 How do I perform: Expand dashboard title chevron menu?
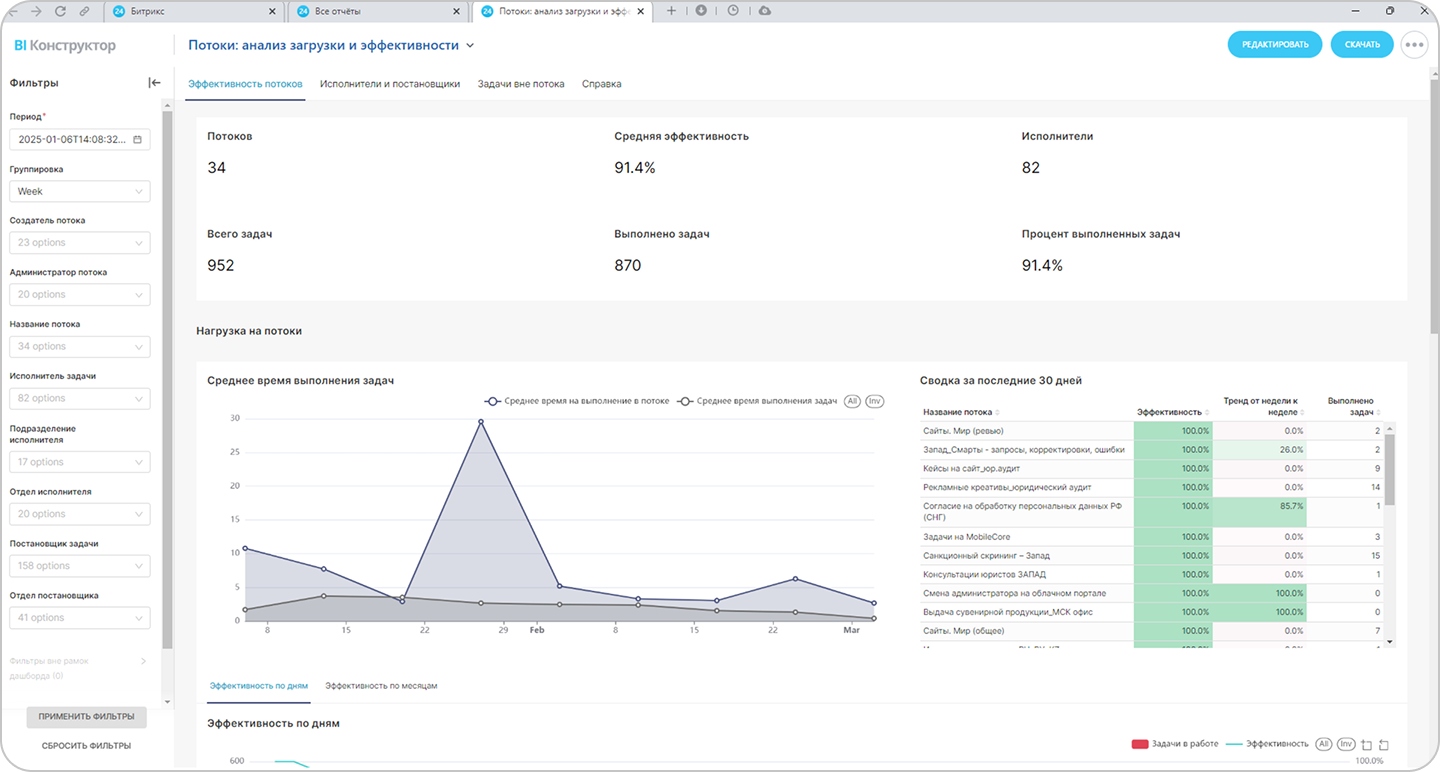[x=470, y=46]
